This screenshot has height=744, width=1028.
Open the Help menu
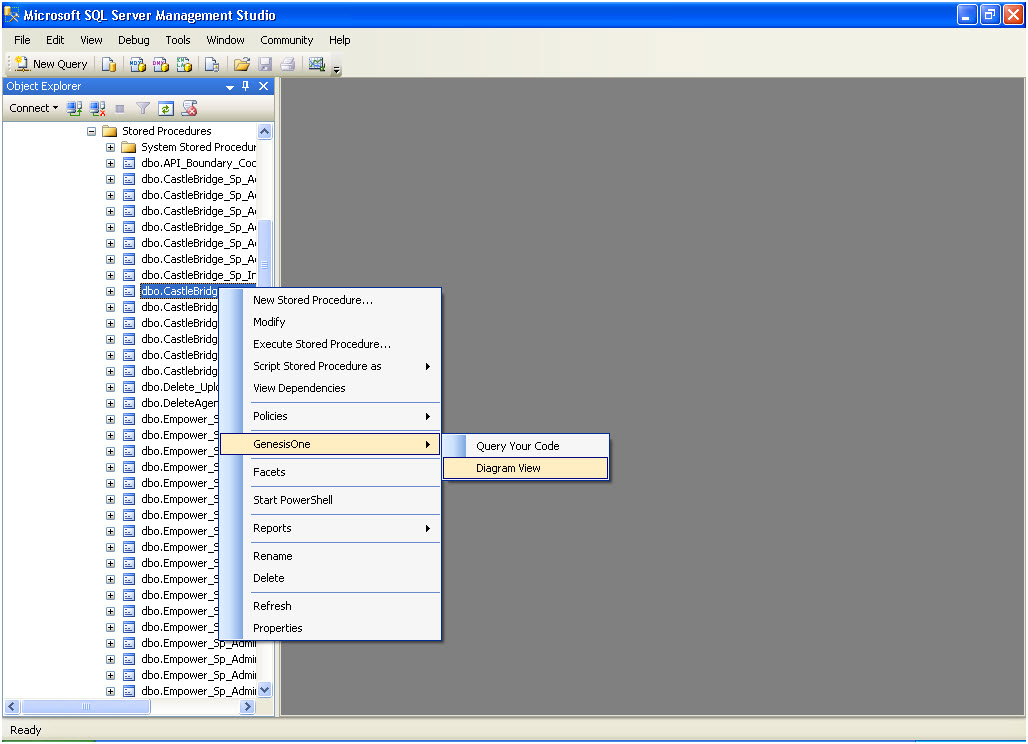coord(340,40)
